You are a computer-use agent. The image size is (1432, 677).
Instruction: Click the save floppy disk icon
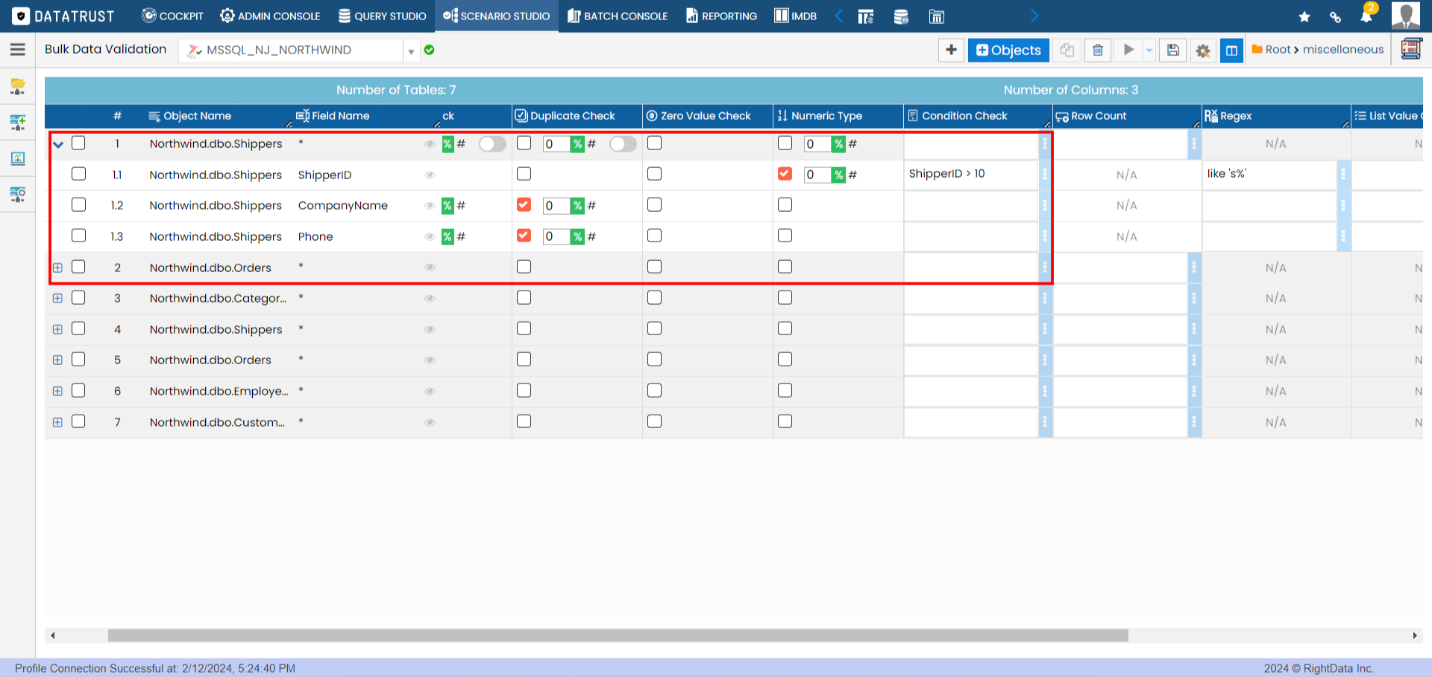point(1173,50)
